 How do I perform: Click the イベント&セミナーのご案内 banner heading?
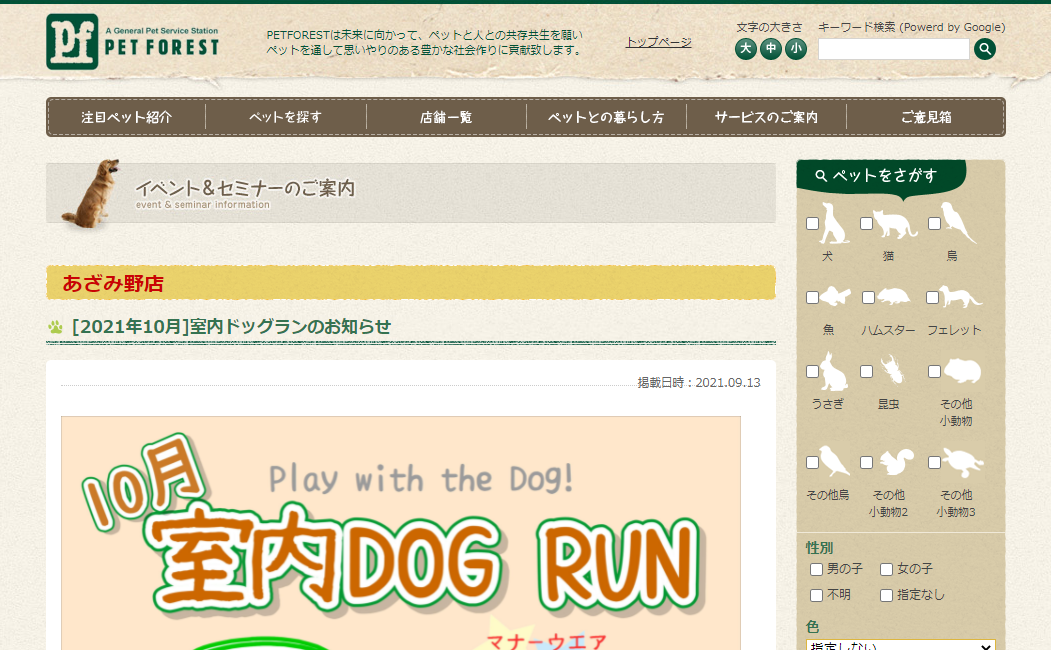[x=245, y=188]
